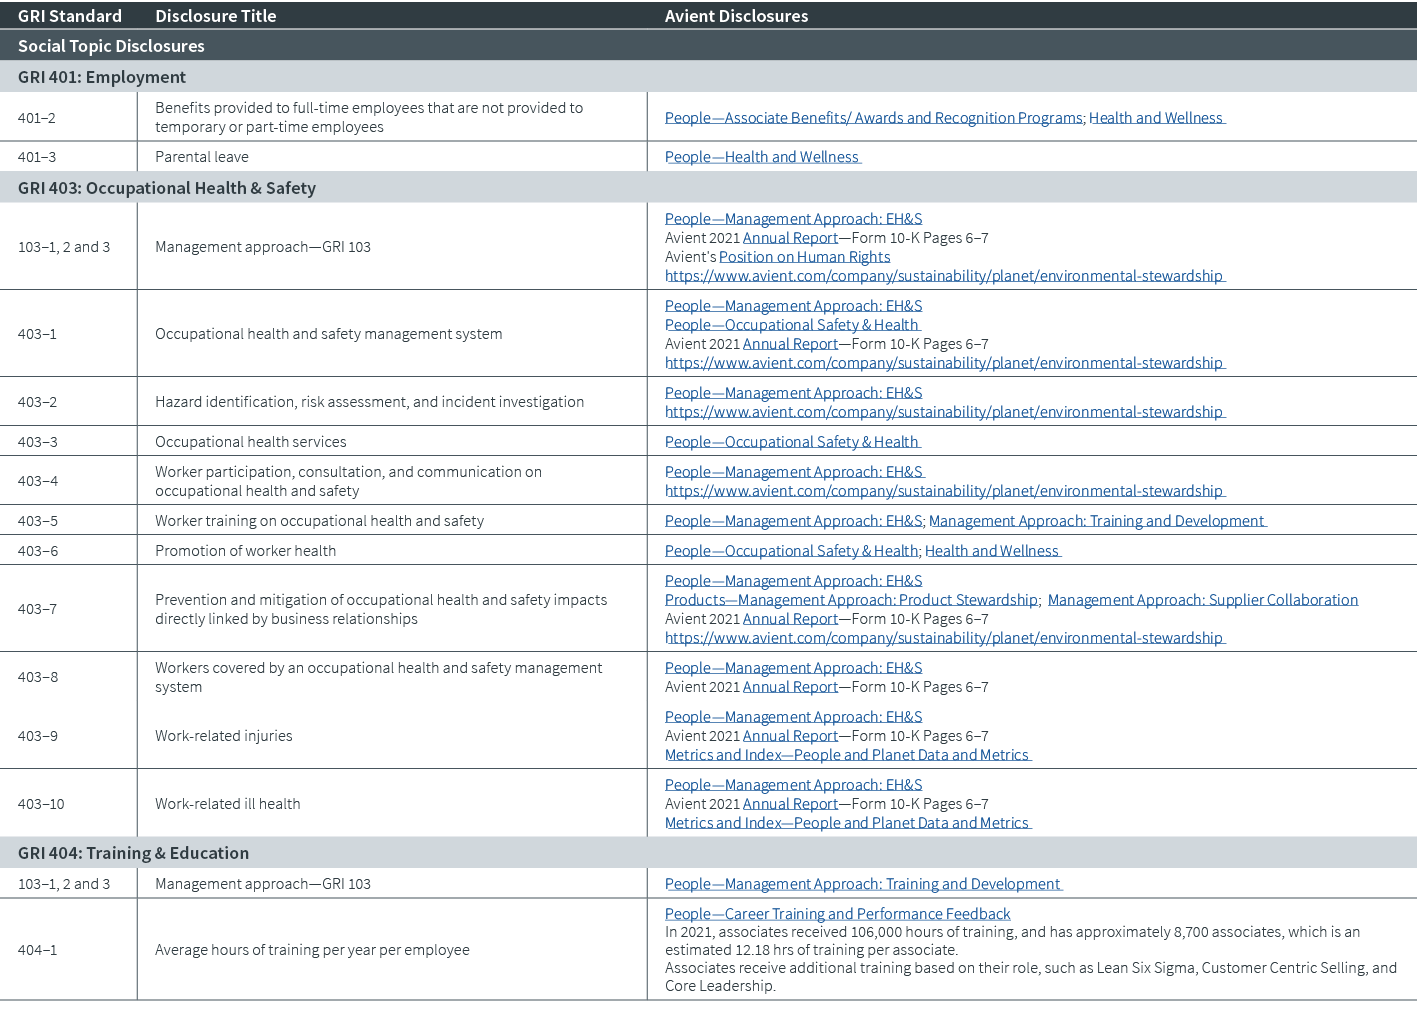Open Metrics and Index link in 403-9 row
The image size is (1417, 1026).
[x=847, y=755]
